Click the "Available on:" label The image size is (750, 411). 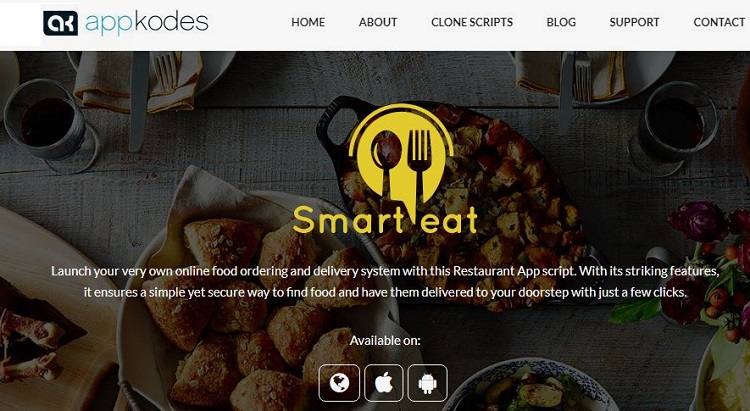coord(385,341)
